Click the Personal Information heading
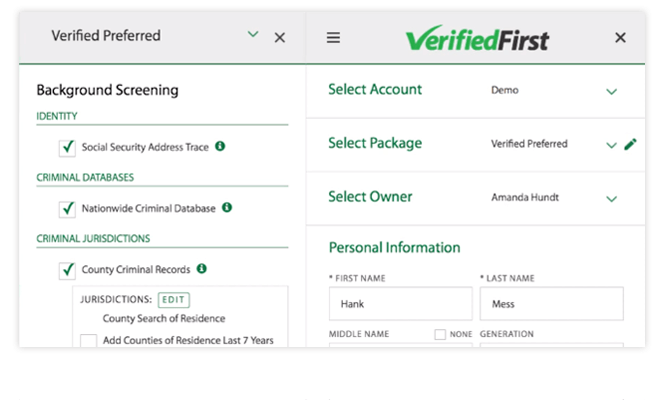 pyautogui.click(x=394, y=247)
